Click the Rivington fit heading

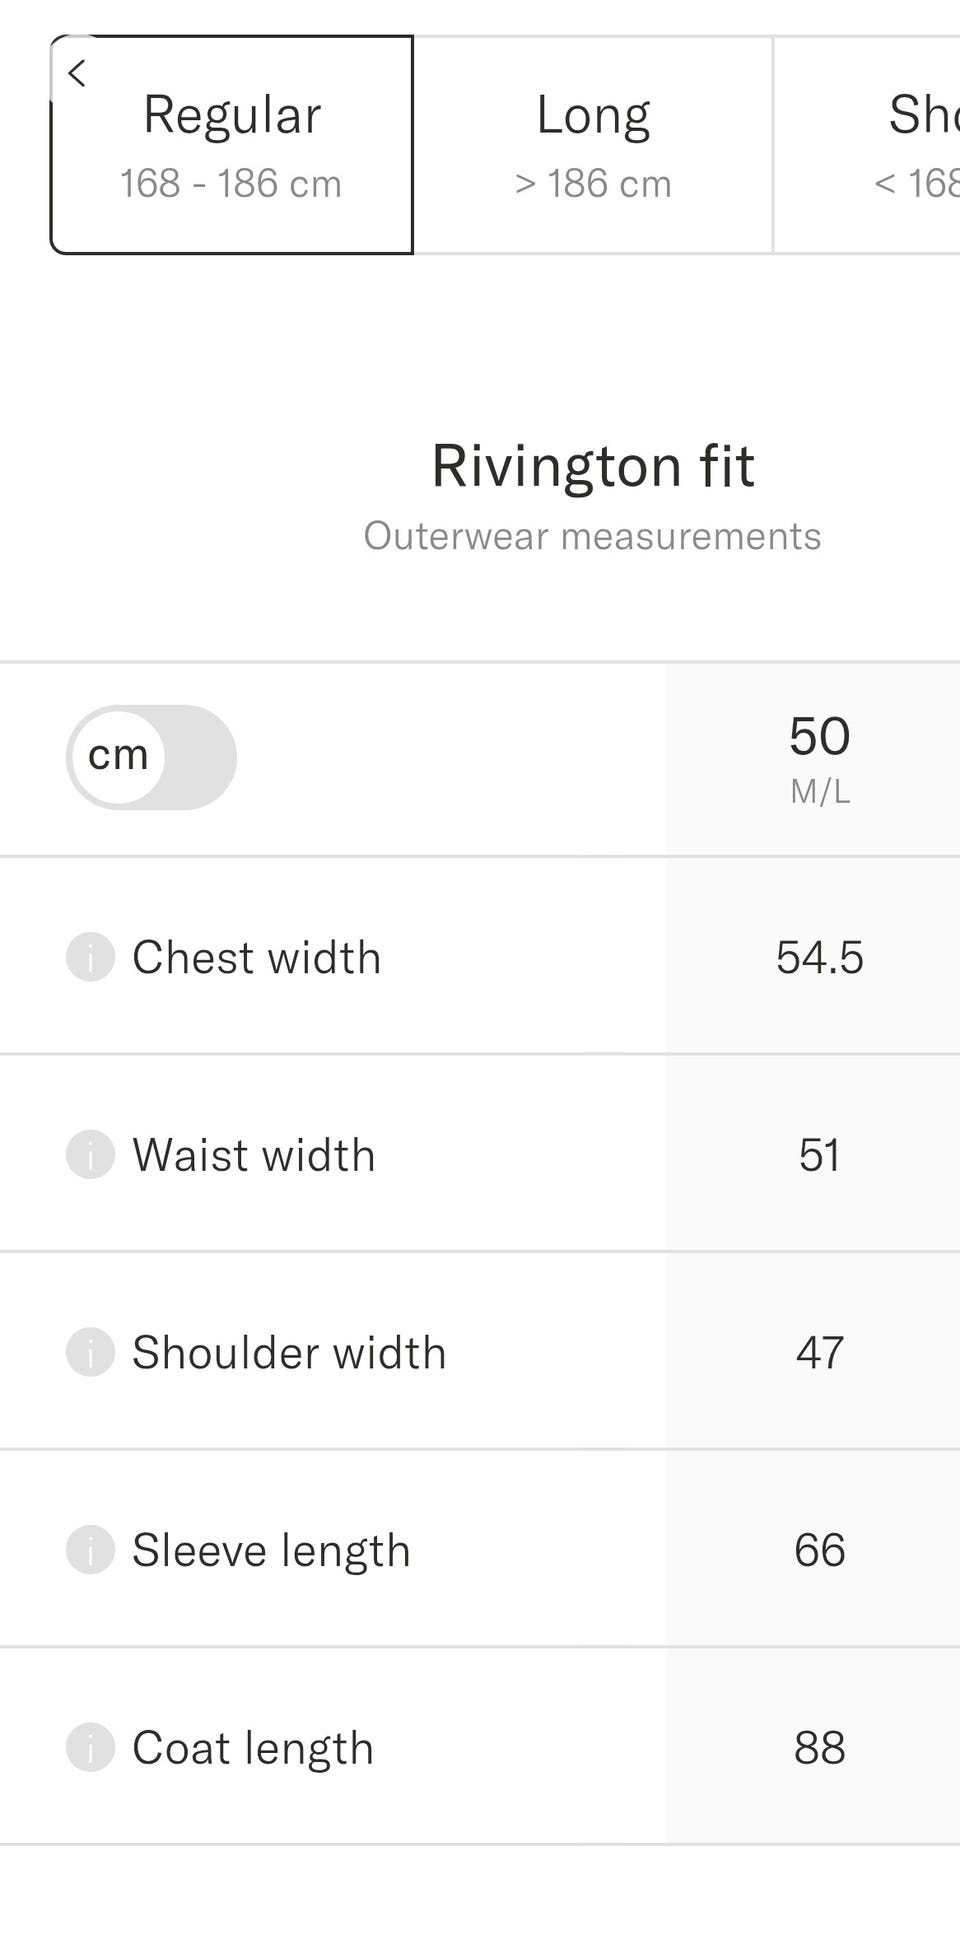point(592,466)
